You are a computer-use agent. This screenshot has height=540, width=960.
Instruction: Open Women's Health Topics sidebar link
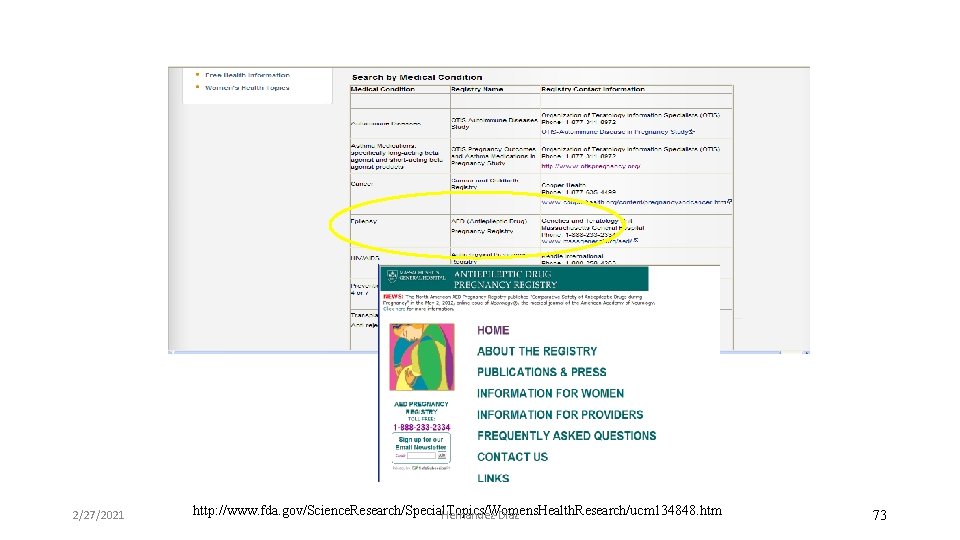247,88
